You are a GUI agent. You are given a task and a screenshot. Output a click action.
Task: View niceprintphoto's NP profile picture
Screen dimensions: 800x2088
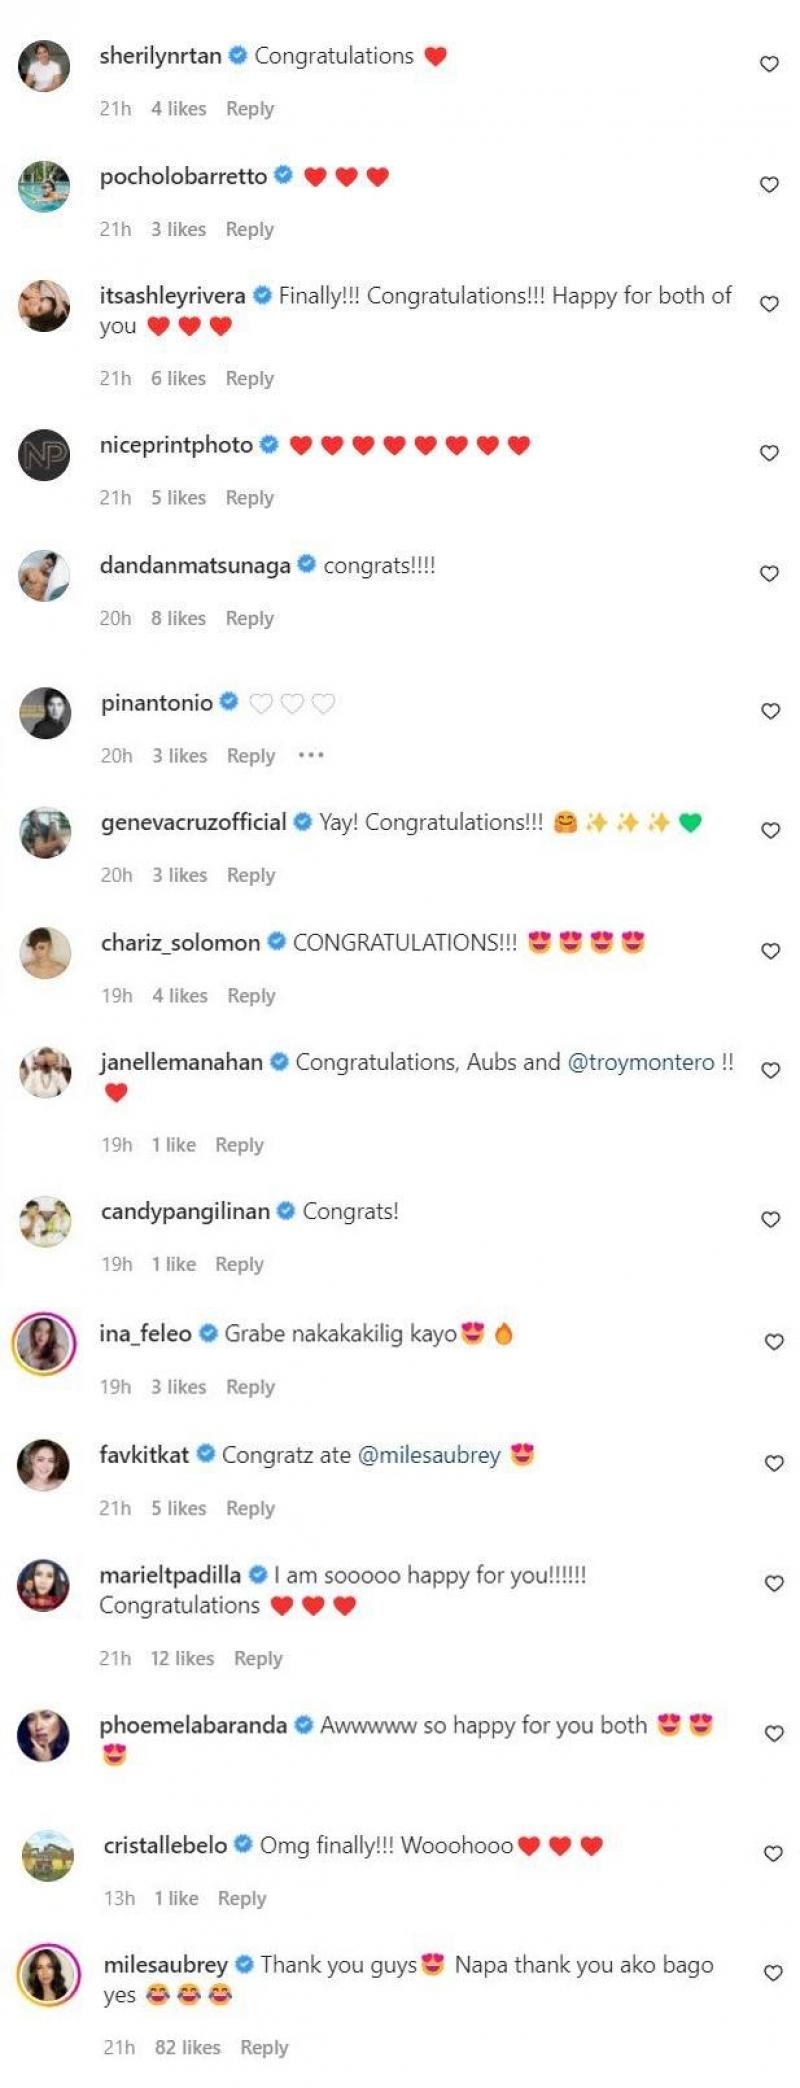click(44, 454)
